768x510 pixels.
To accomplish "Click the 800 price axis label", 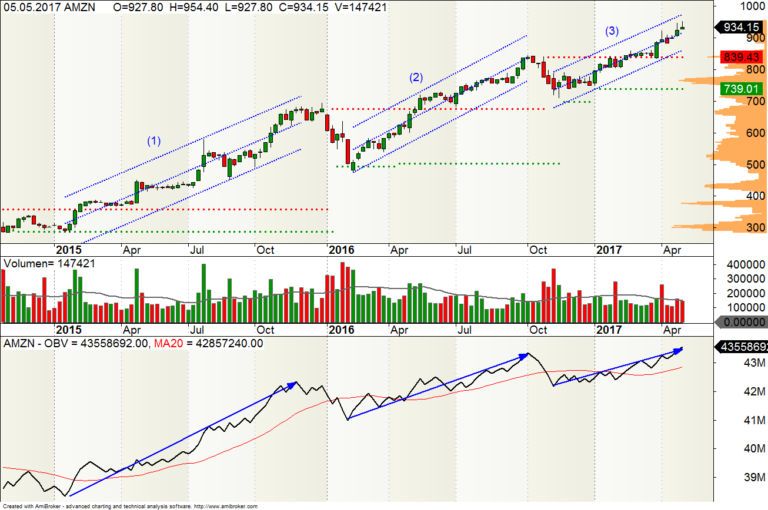I will pyautogui.click(x=755, y=70).
